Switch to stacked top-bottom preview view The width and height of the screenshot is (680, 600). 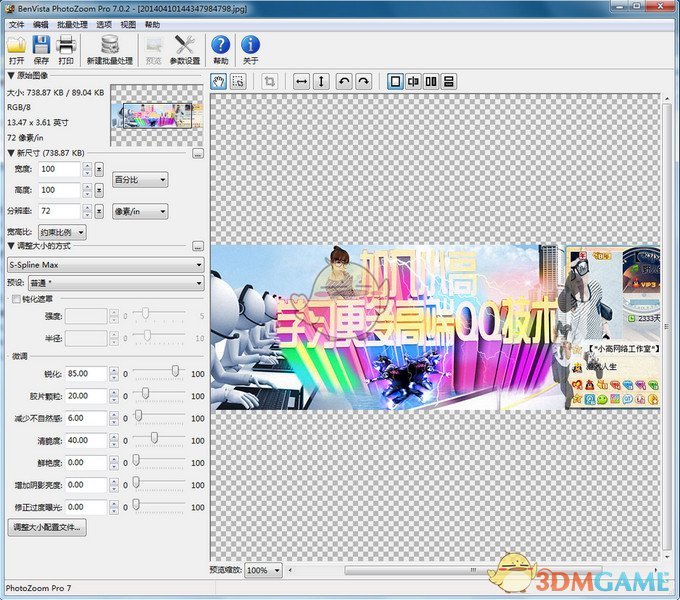[449, 82]
